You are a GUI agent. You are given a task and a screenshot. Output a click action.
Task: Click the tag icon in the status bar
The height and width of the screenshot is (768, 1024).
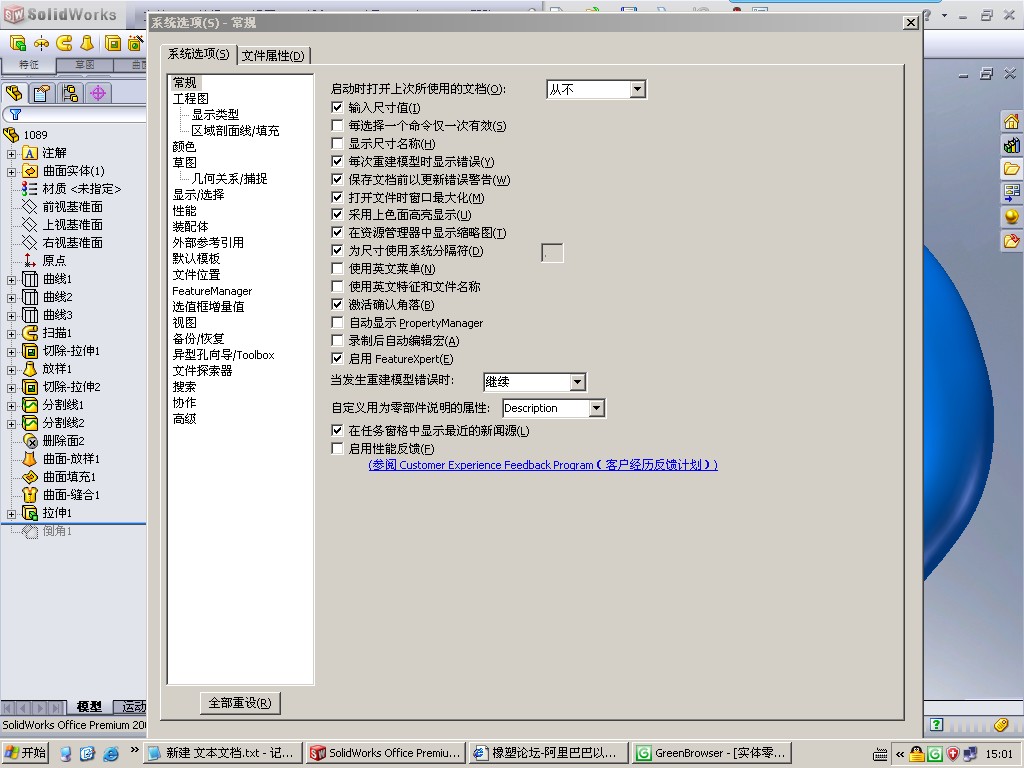[1002, 724]
